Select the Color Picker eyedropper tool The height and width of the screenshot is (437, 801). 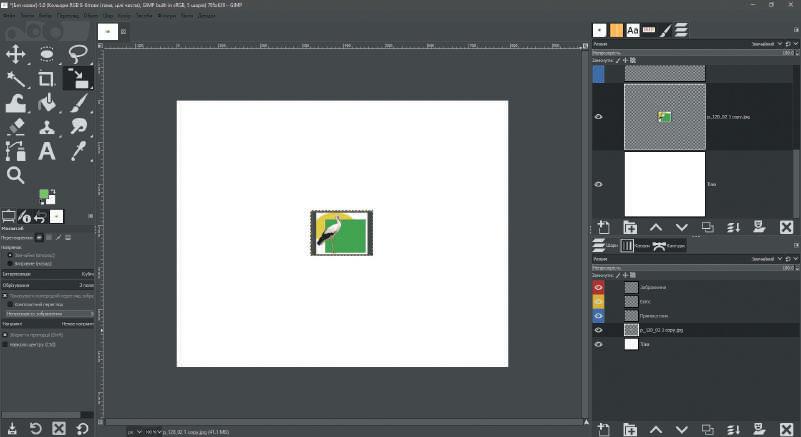point(78,151)
